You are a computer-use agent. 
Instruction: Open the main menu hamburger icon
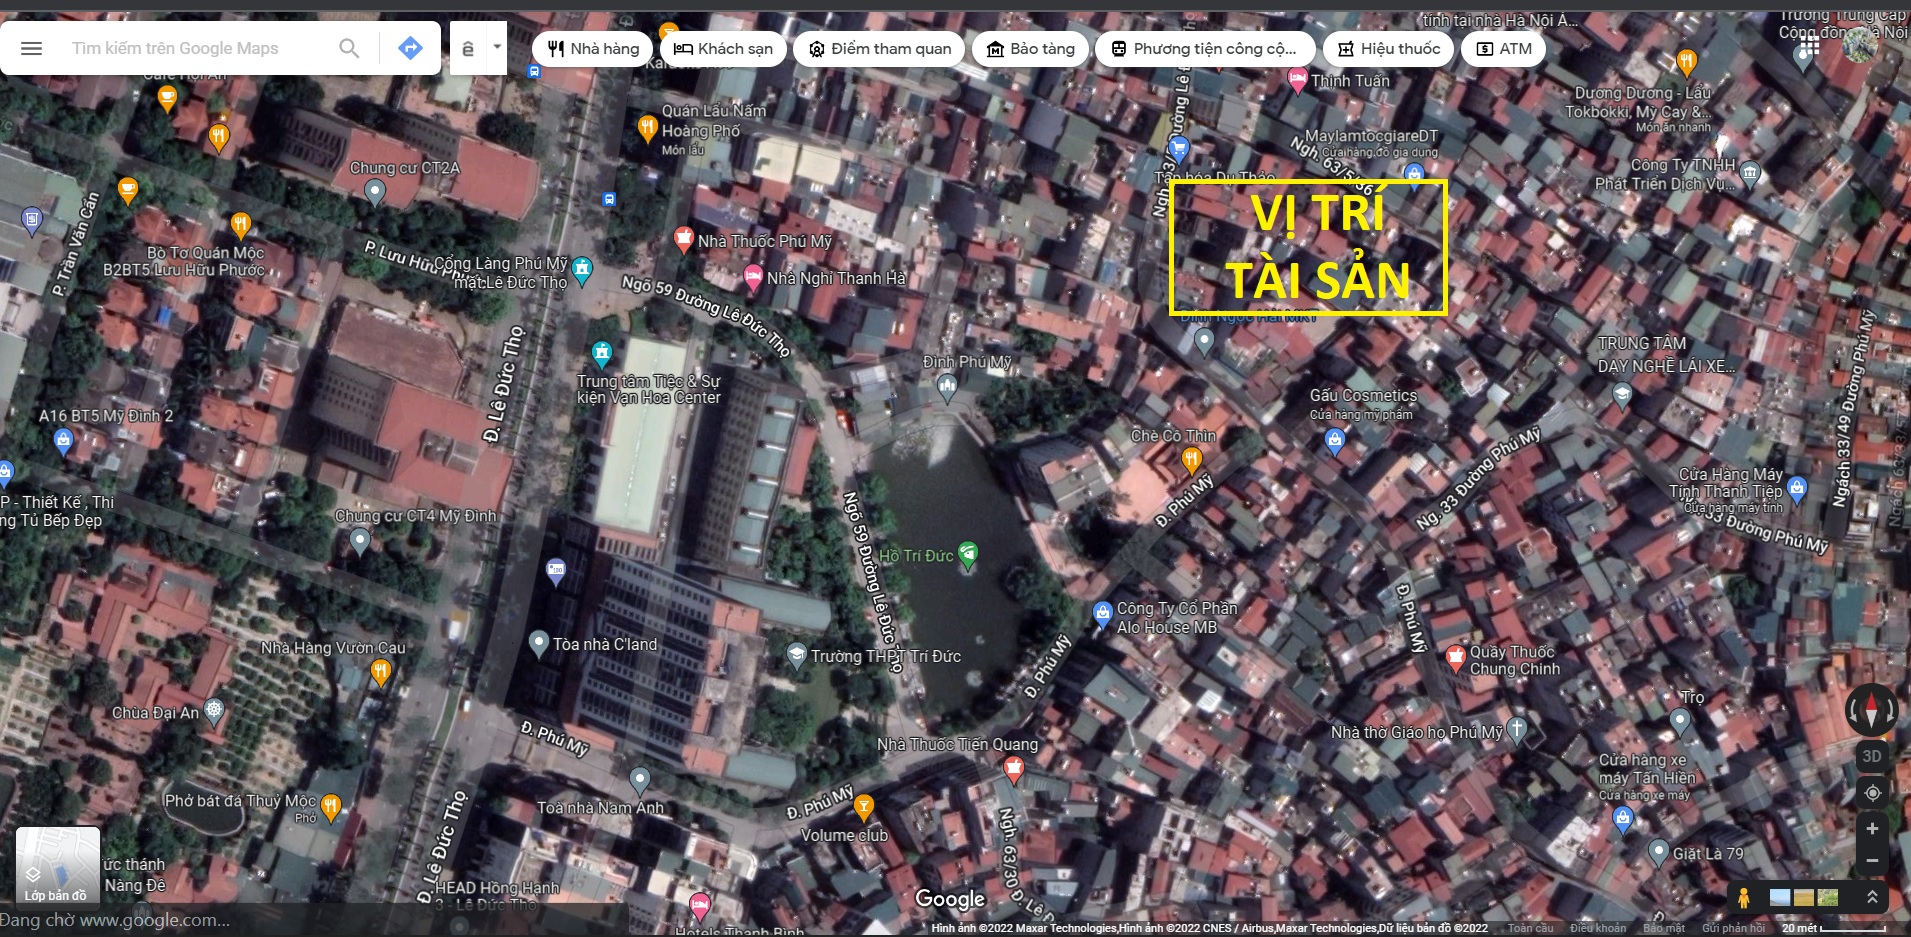(31, 48)
